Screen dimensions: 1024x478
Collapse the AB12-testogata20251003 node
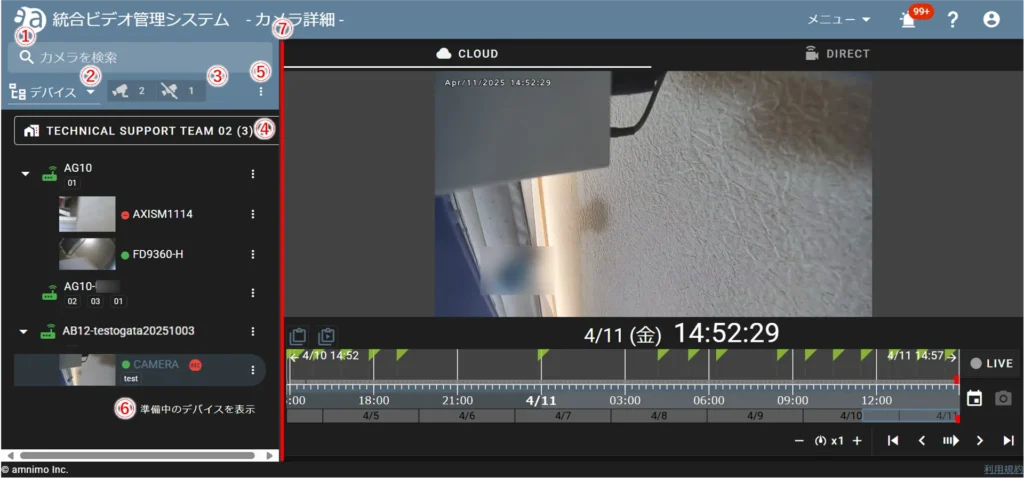[25, 331]
